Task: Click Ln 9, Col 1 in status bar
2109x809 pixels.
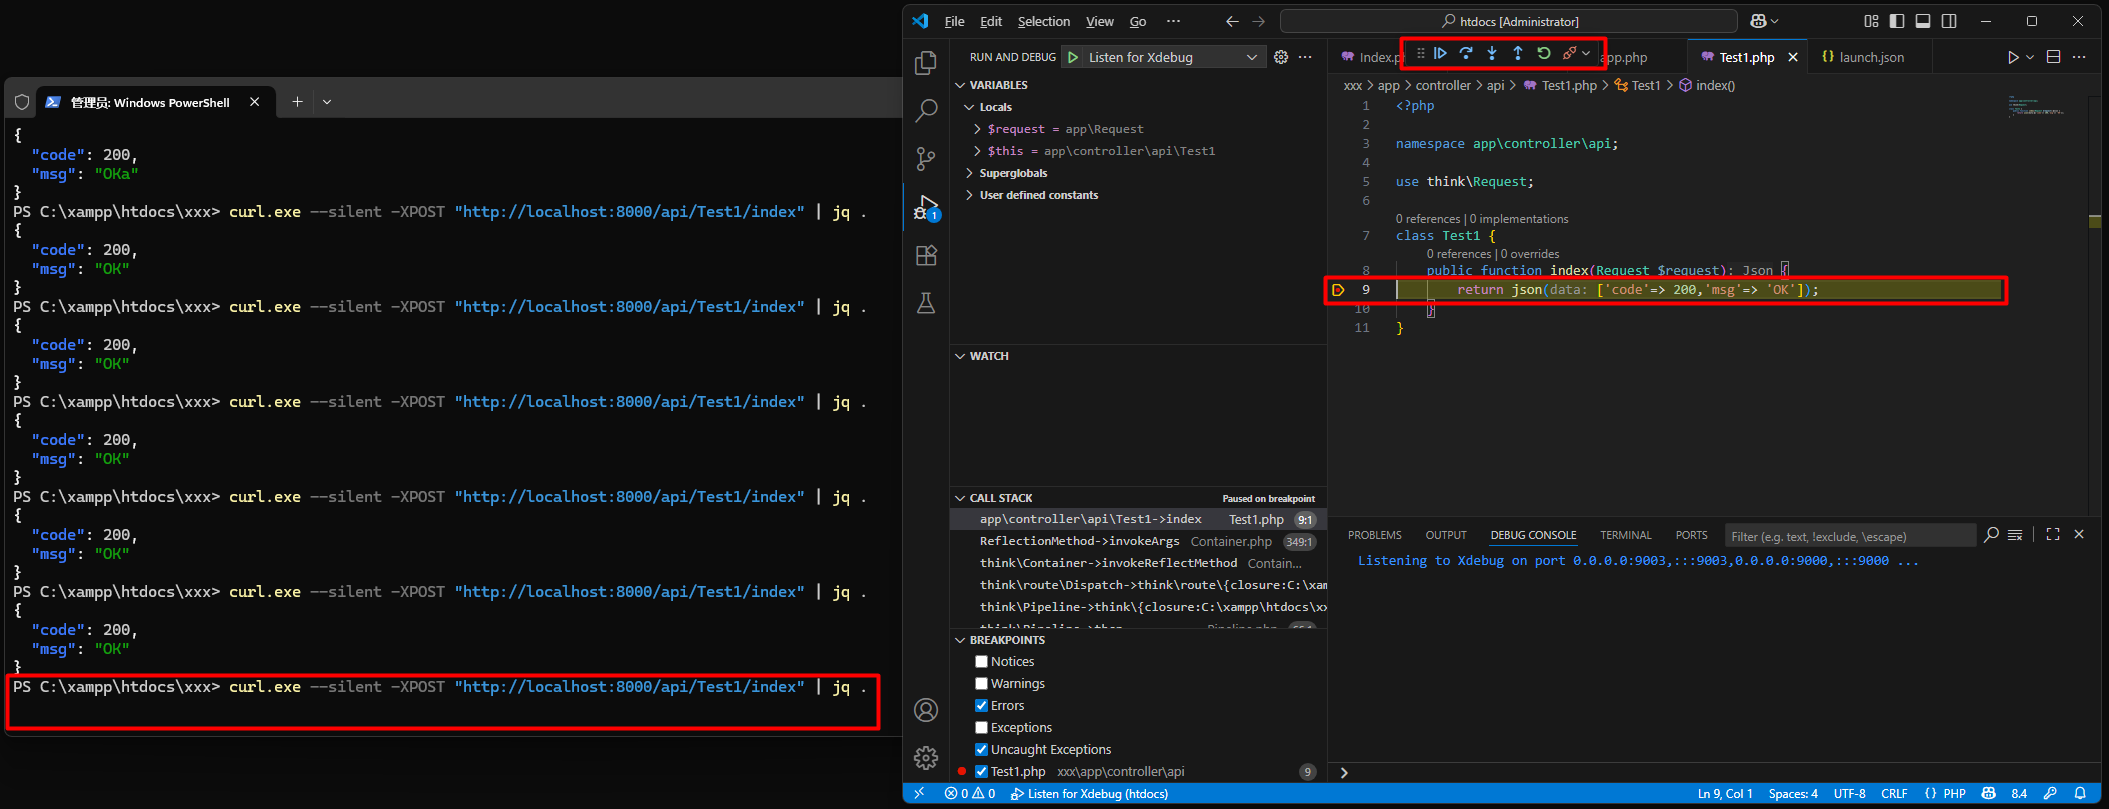Action: pos(1725,793)
